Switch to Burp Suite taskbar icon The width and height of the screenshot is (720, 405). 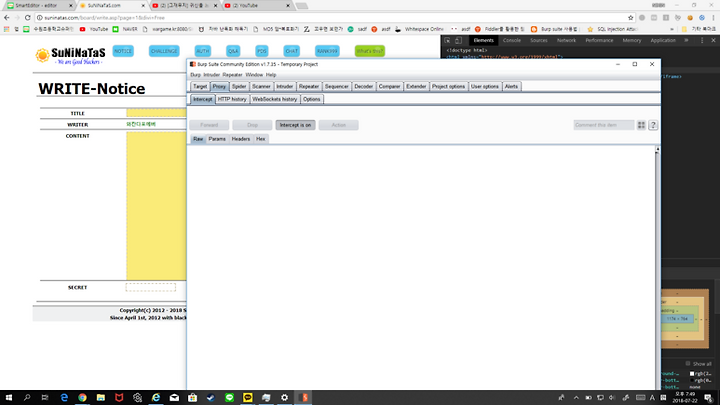[304, 398]
